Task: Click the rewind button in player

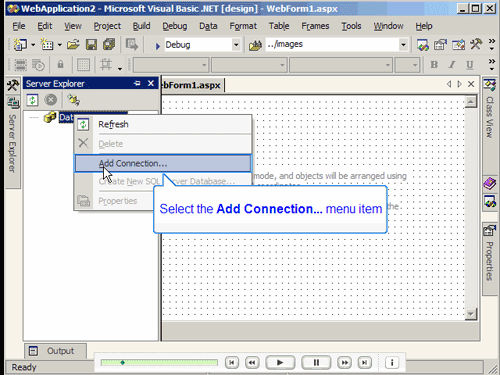Action: 252,362
